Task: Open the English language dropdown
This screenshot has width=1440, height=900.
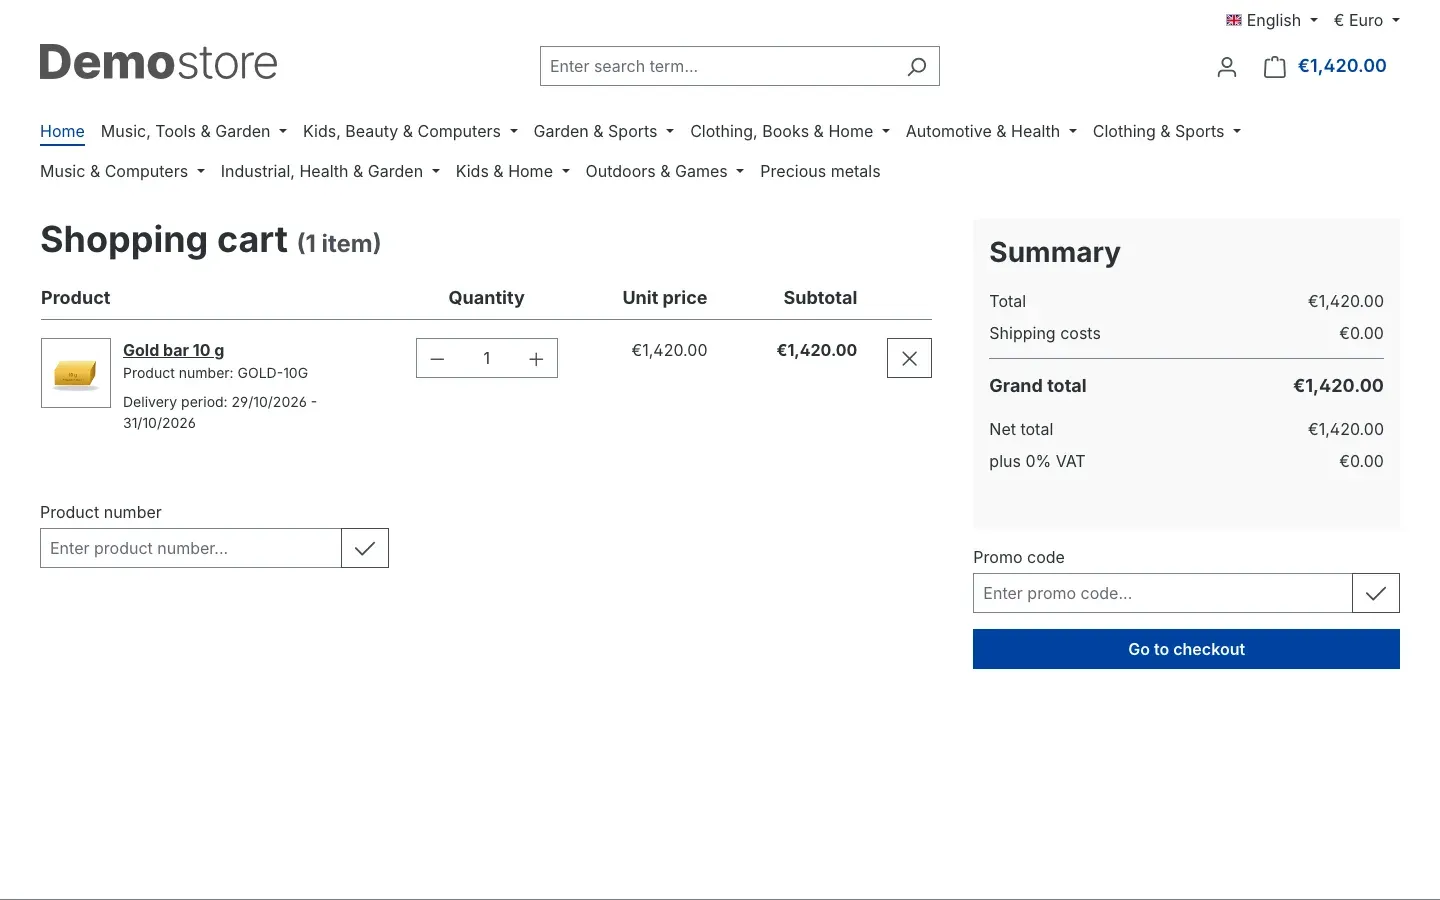Action: click(x=1272, y=20)
